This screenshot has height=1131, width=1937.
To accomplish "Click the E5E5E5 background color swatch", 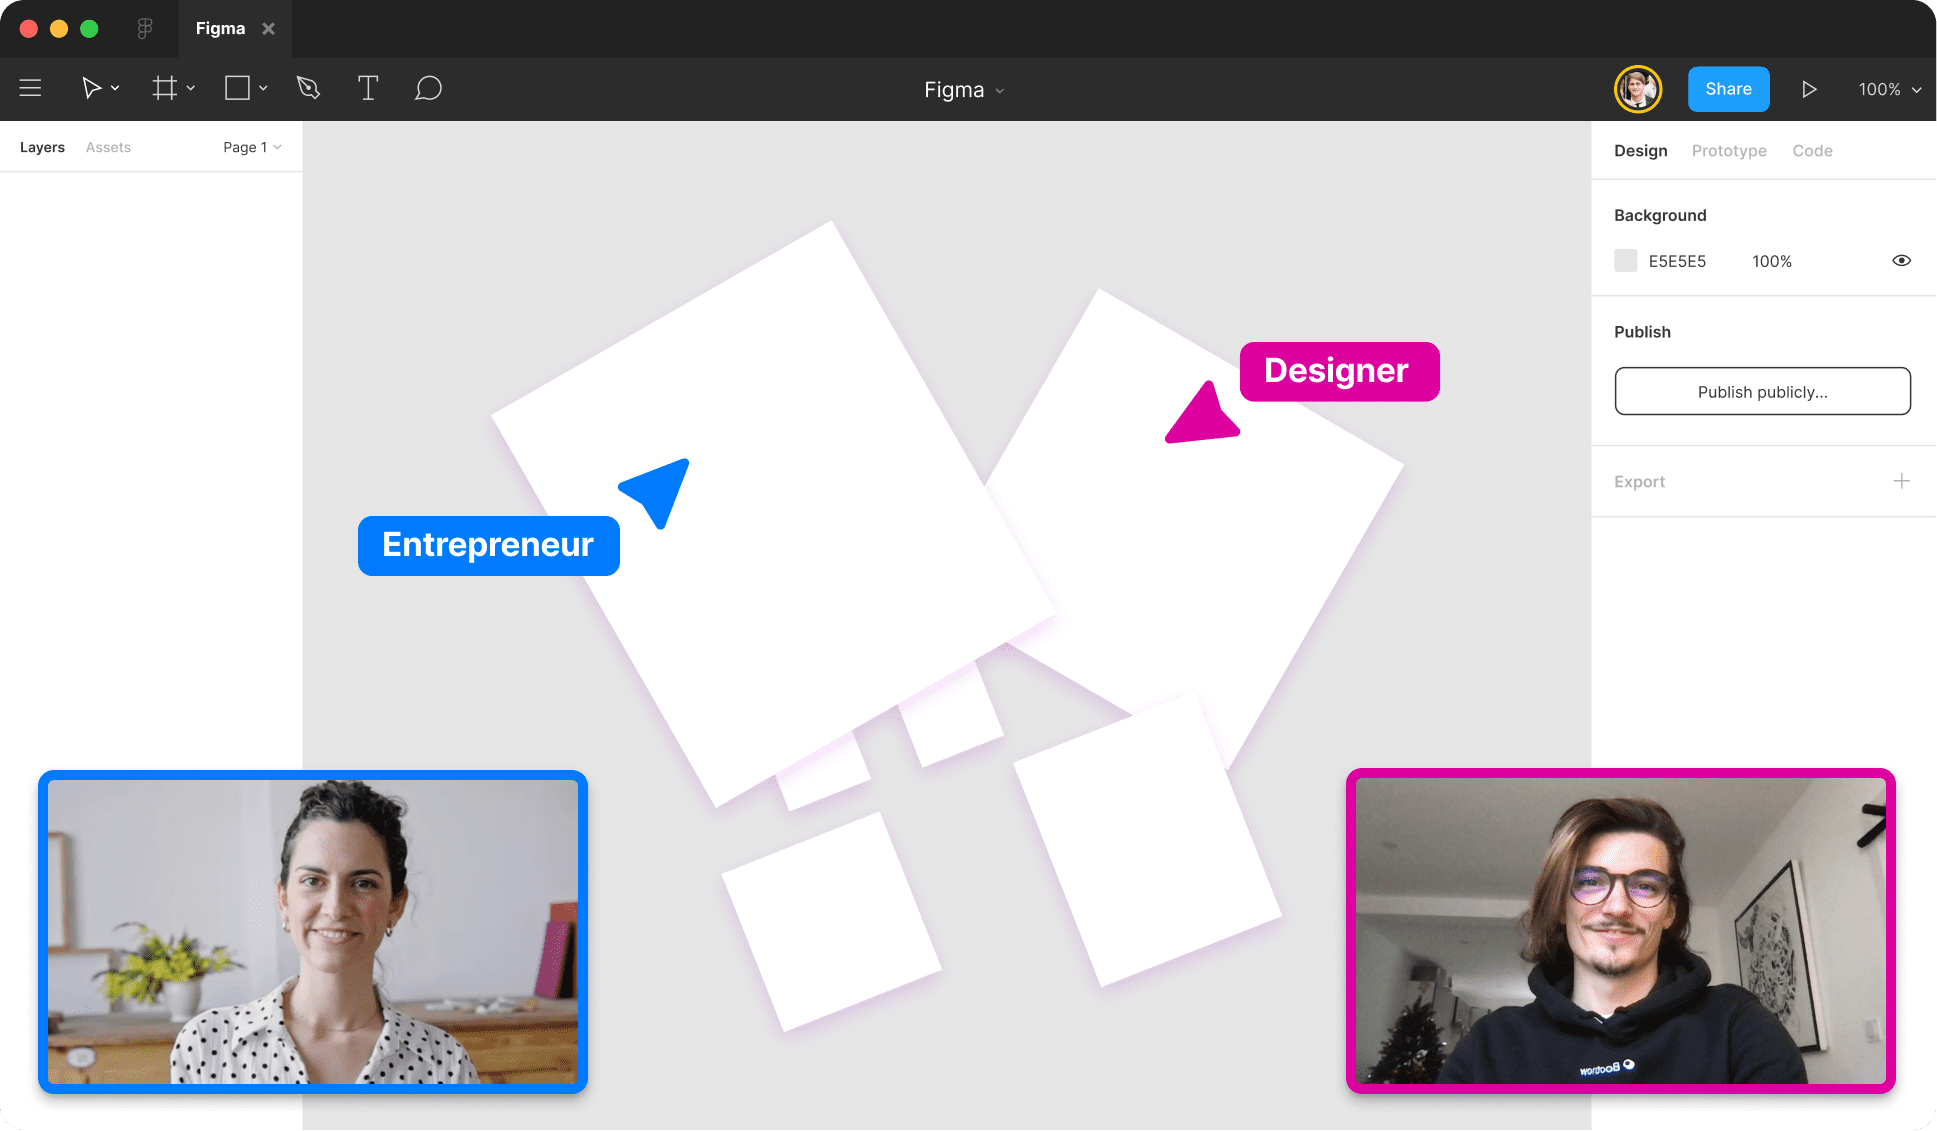I will coord(1626,261).
